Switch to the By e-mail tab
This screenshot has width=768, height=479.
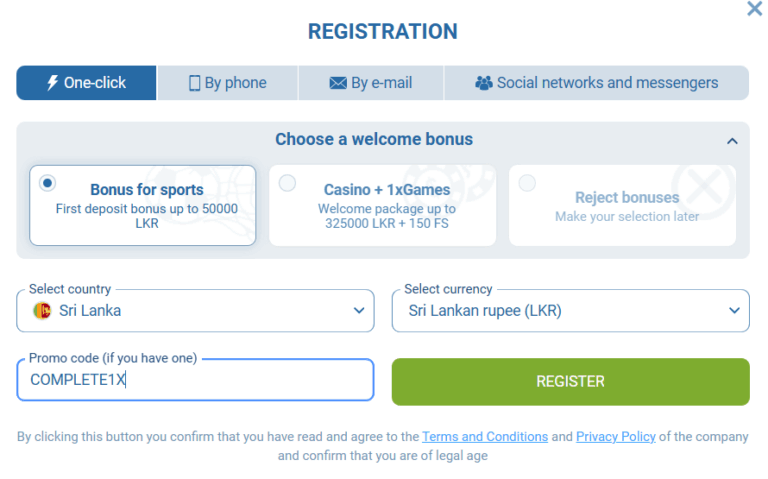tap(371, 83)
